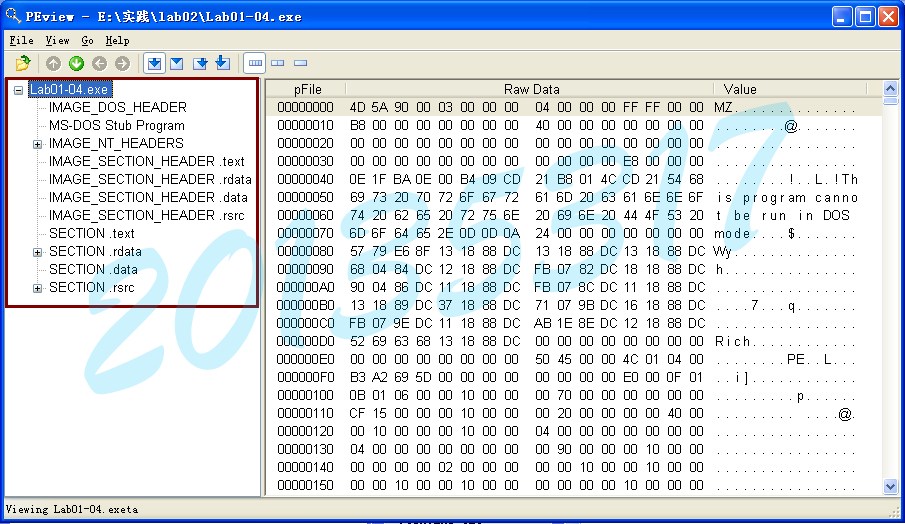Open the File menu
The height and width of the screenshot is (524, 905).
pos(21,41)
